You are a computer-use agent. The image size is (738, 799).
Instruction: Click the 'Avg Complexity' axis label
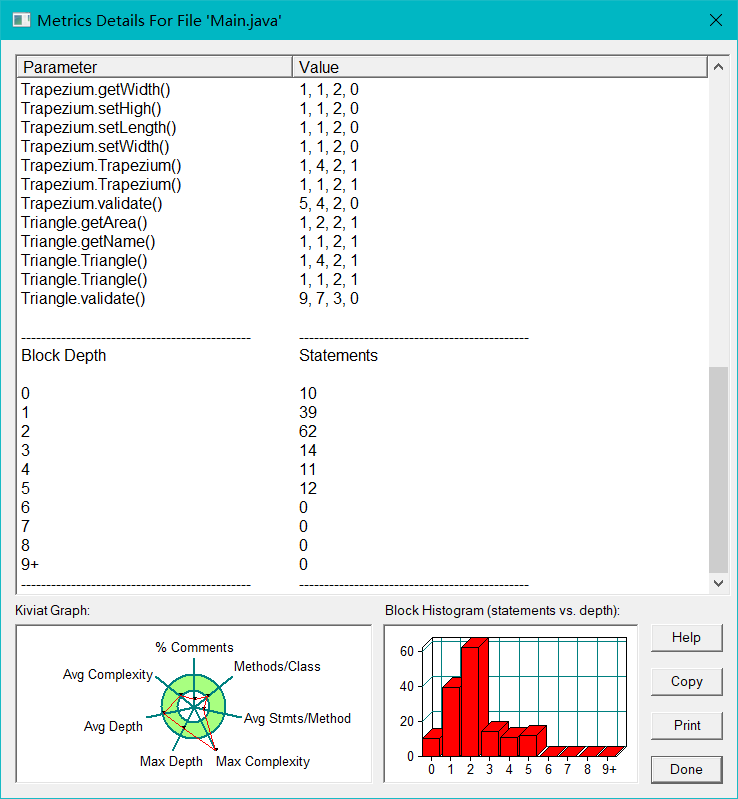108,675
